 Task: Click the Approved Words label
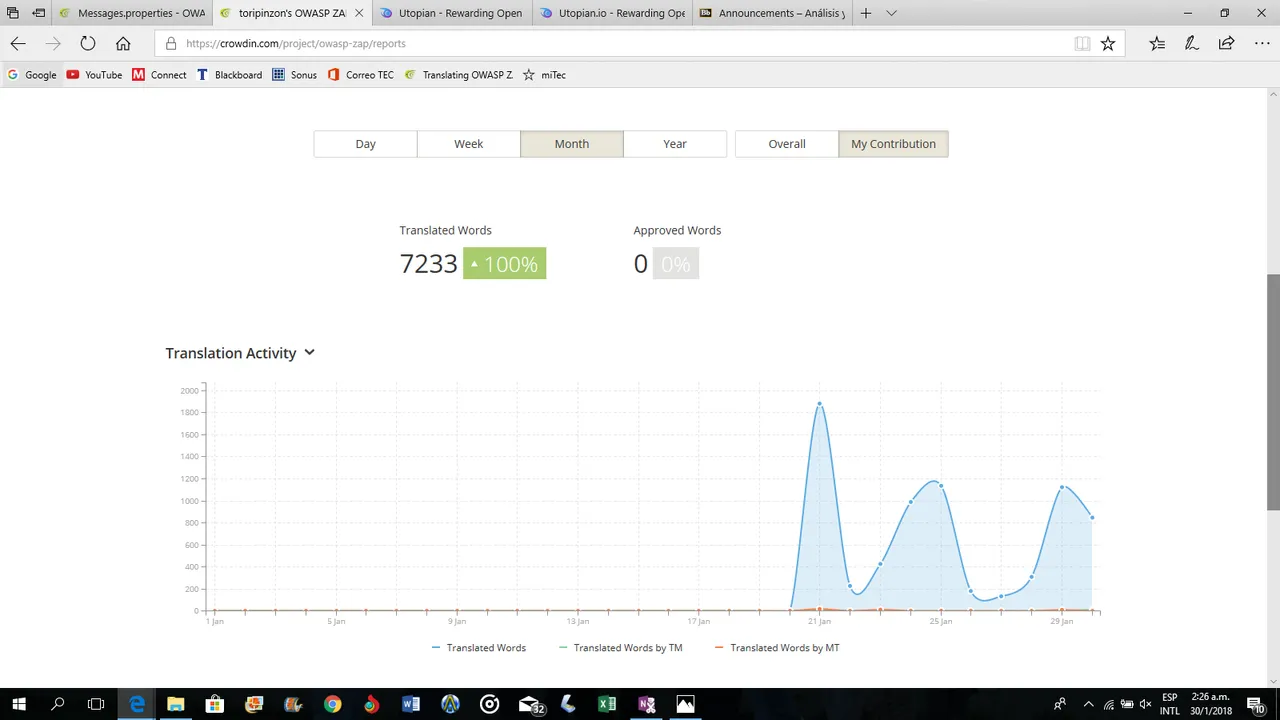(x=677, y=230)
